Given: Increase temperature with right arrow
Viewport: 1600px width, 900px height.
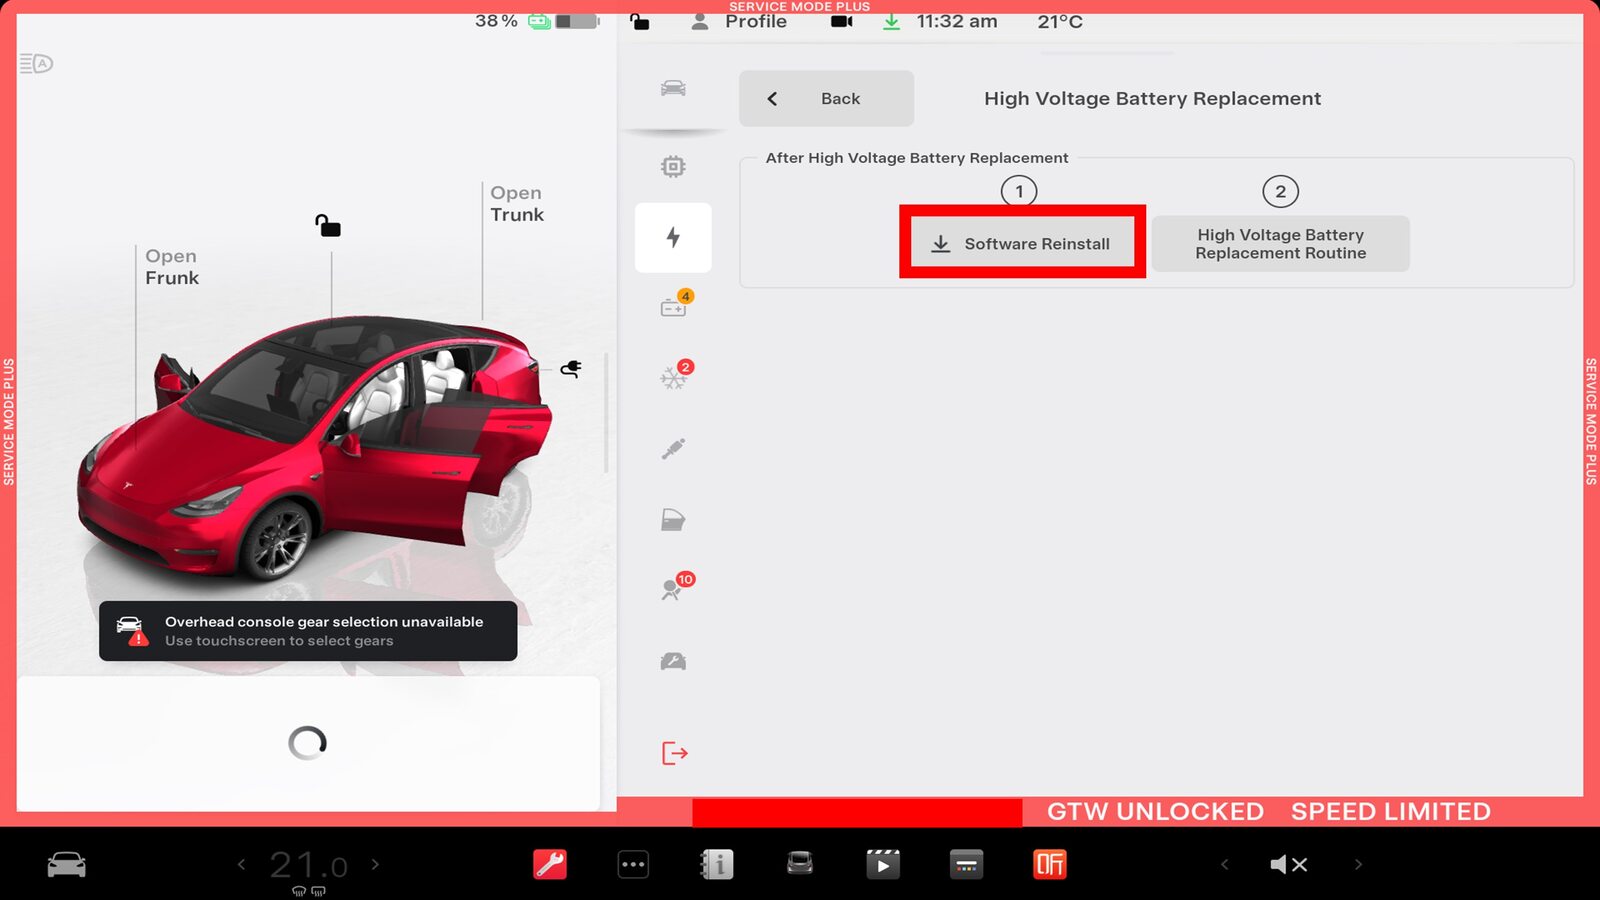Looking at the screenshot, I should [x=376, y=864].
